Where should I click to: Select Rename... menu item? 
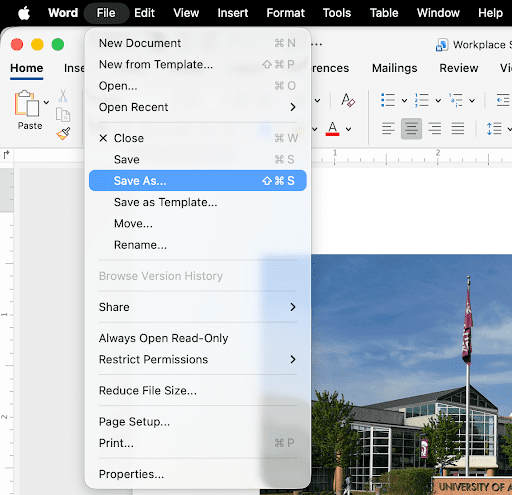point(198,245)
